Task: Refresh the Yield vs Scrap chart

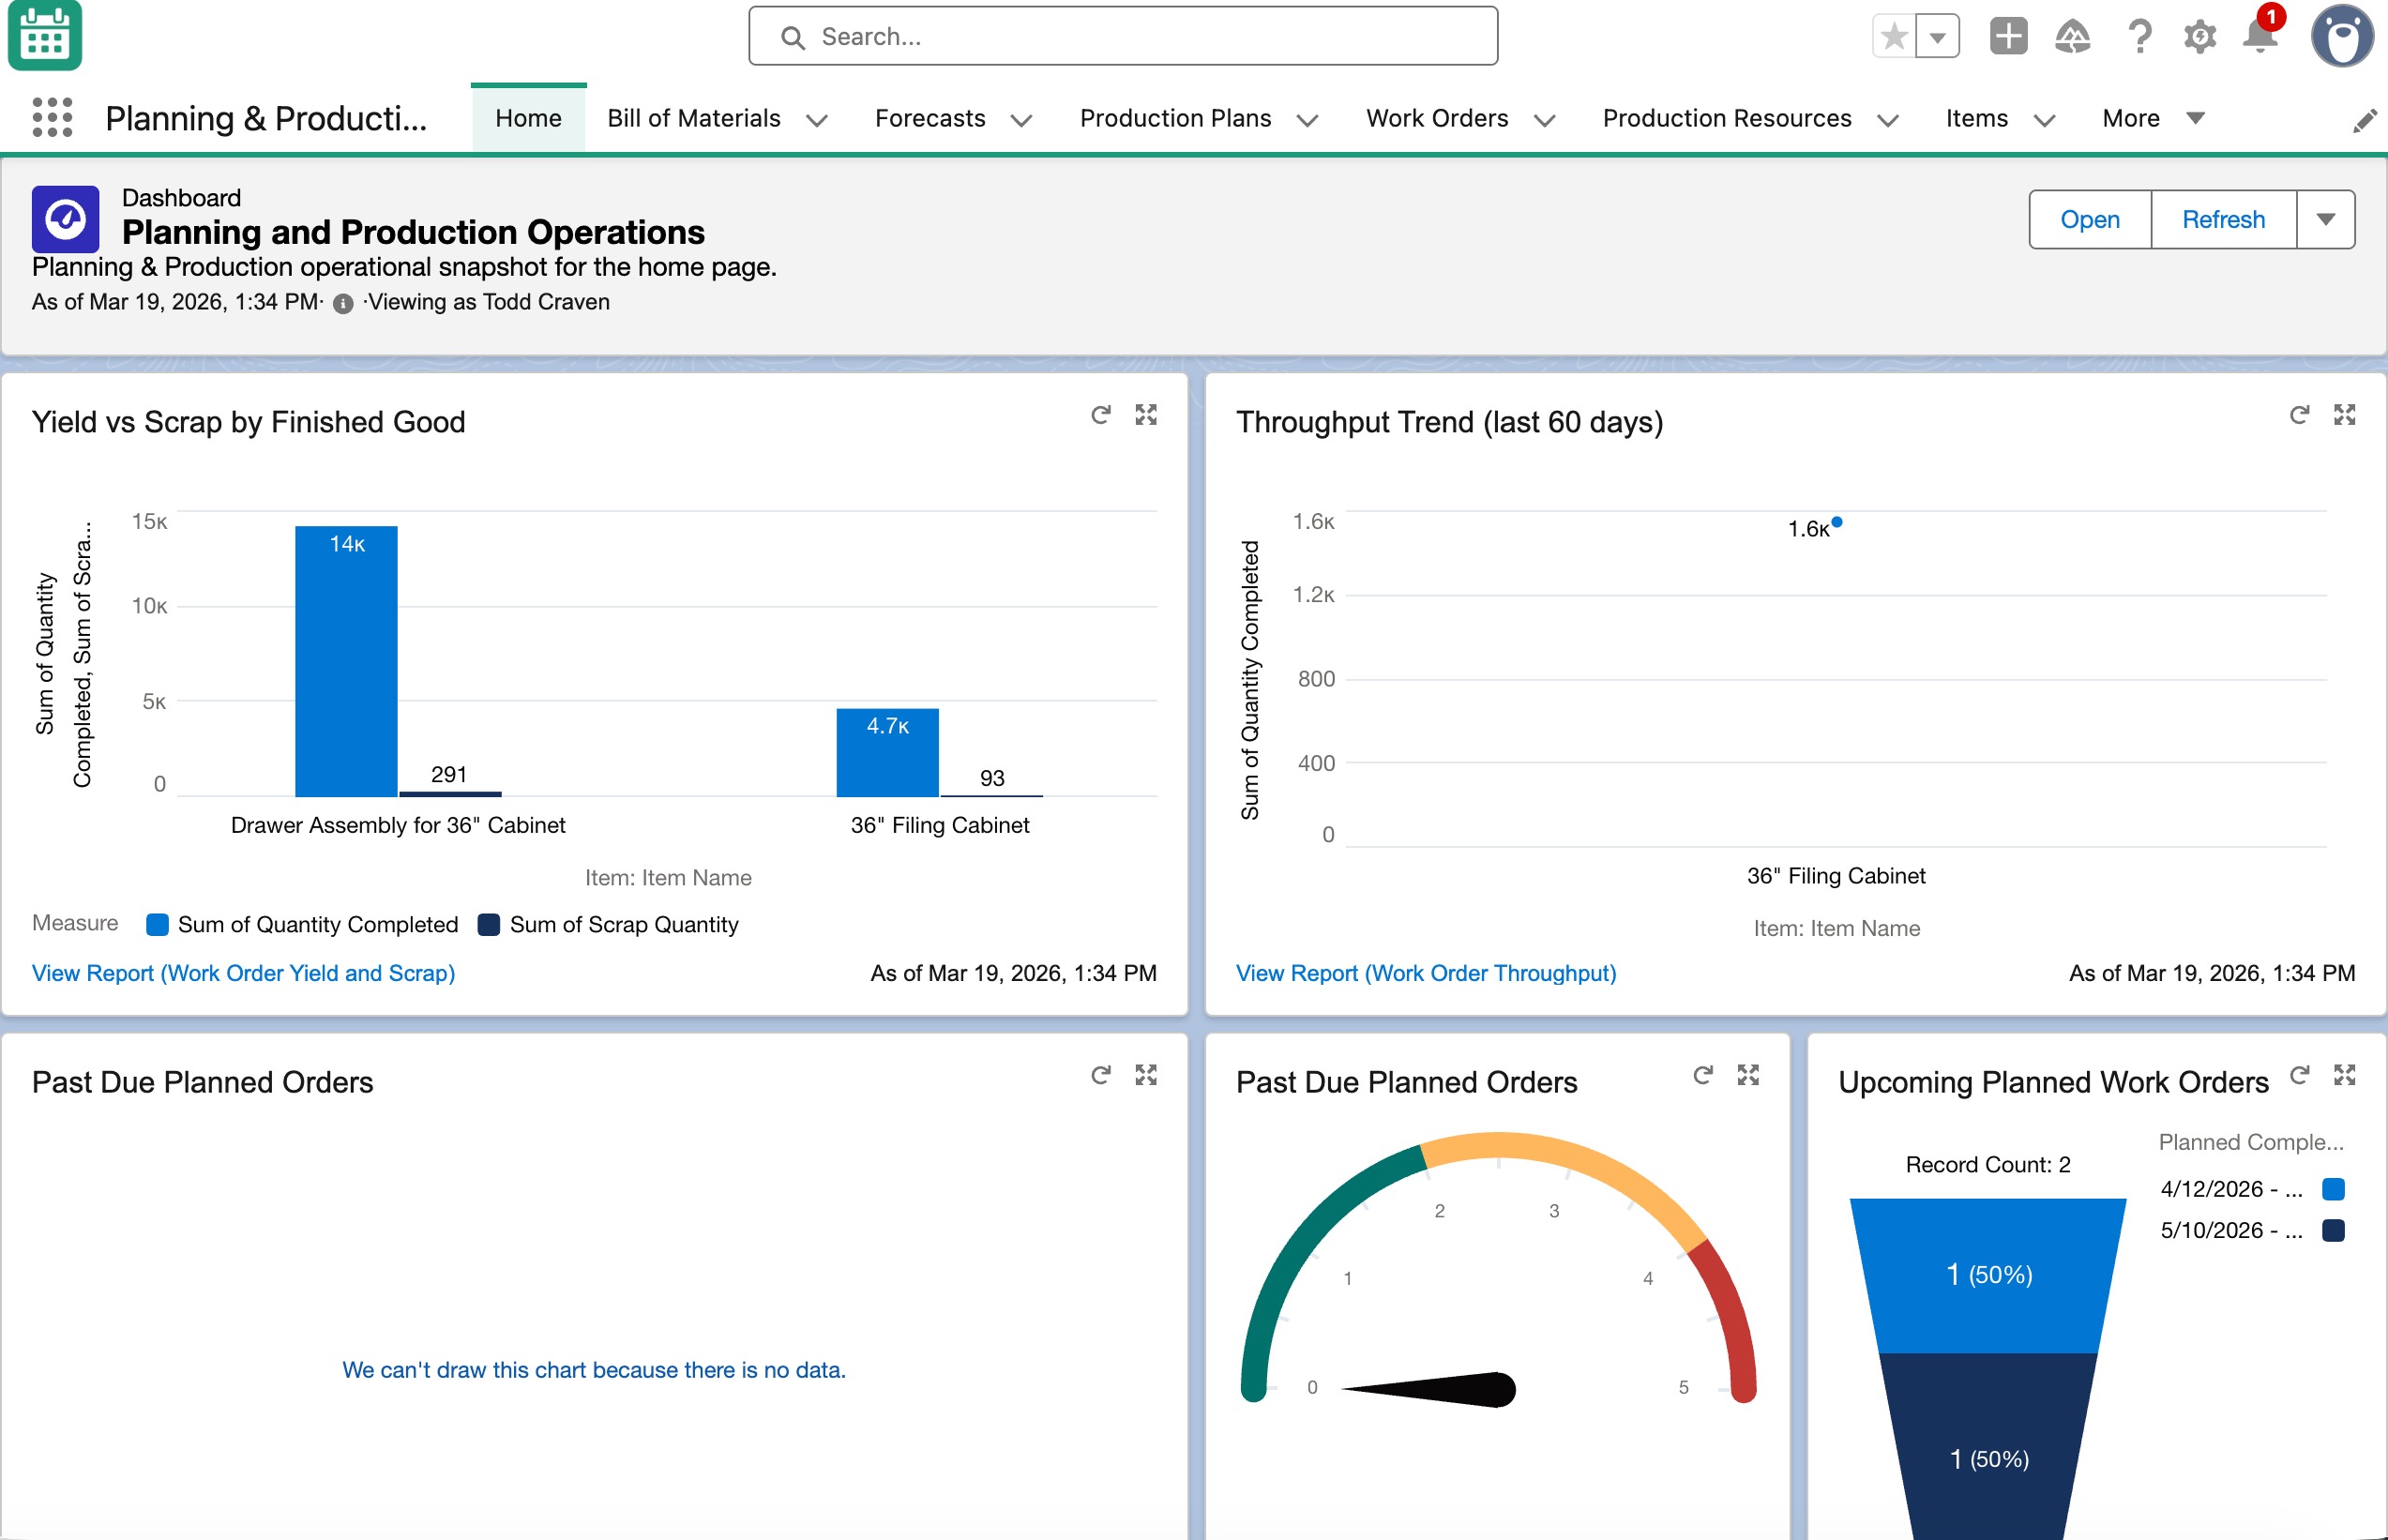Action: [1100, 415]
